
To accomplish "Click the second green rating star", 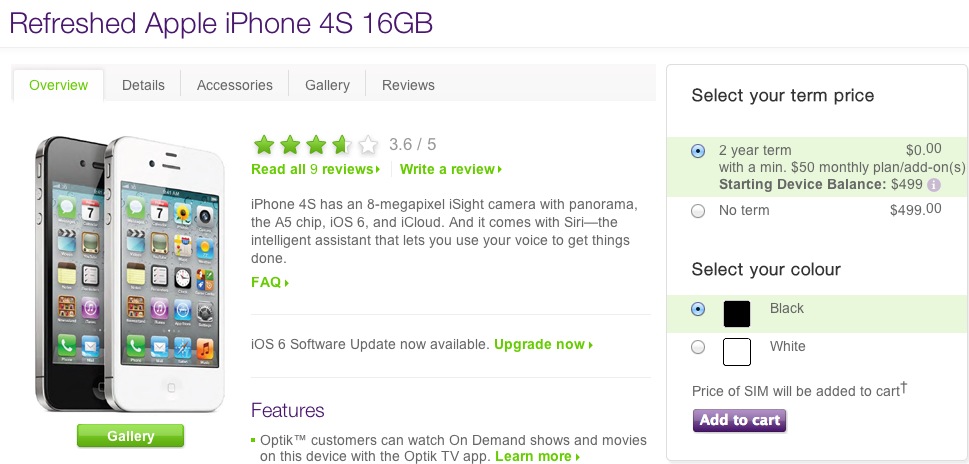I will tap(290, 145).
